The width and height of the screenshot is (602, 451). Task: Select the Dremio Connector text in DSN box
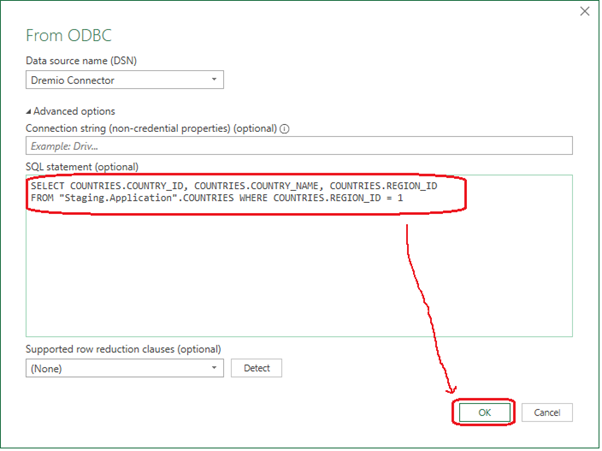click(72, 80)
